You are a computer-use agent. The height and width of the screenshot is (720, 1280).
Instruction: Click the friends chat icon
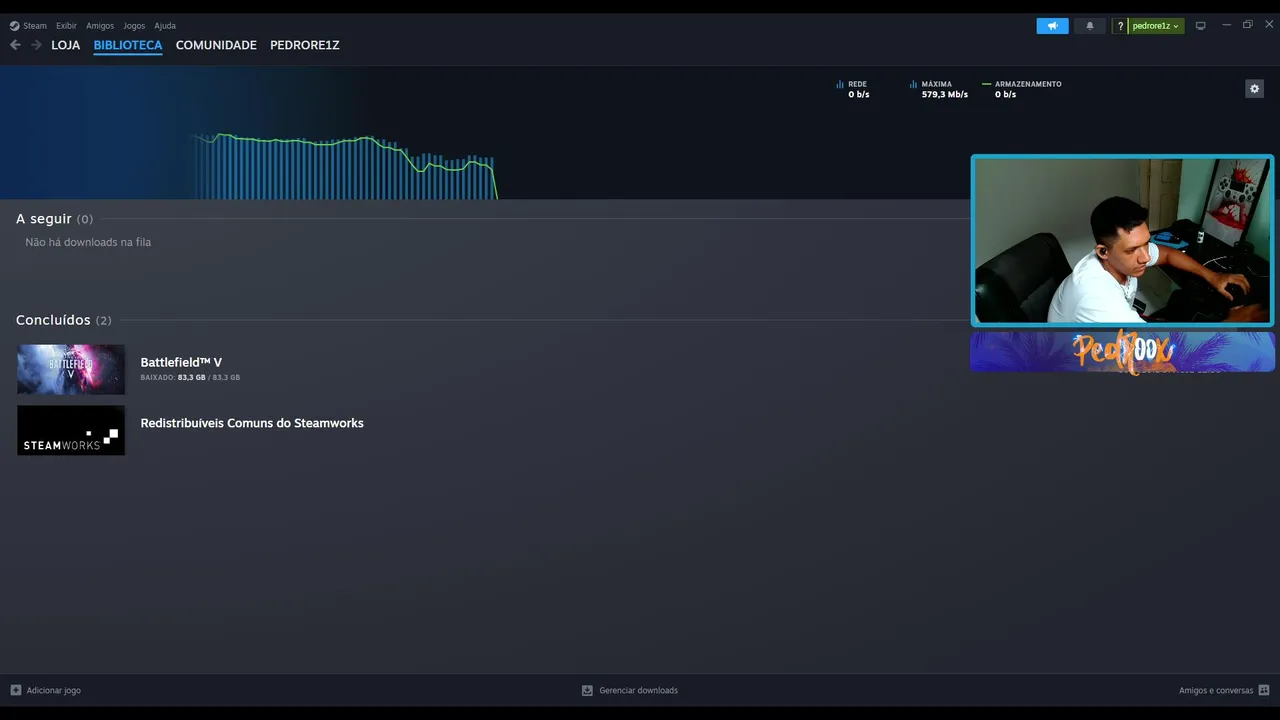[1264, 690]
